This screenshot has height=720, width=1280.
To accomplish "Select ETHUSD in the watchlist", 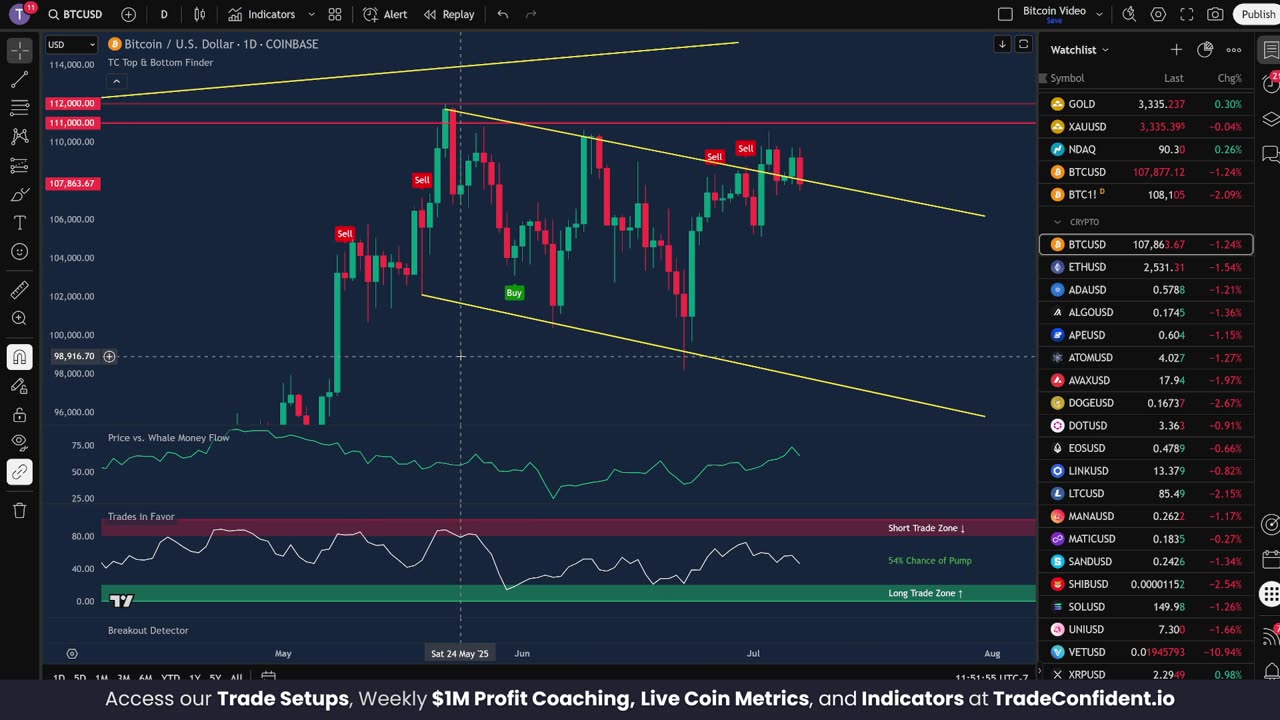I will coord(1146,267).
